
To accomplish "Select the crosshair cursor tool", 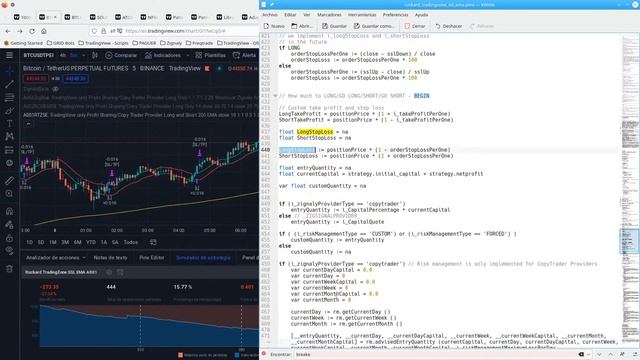I will [9, 71].
